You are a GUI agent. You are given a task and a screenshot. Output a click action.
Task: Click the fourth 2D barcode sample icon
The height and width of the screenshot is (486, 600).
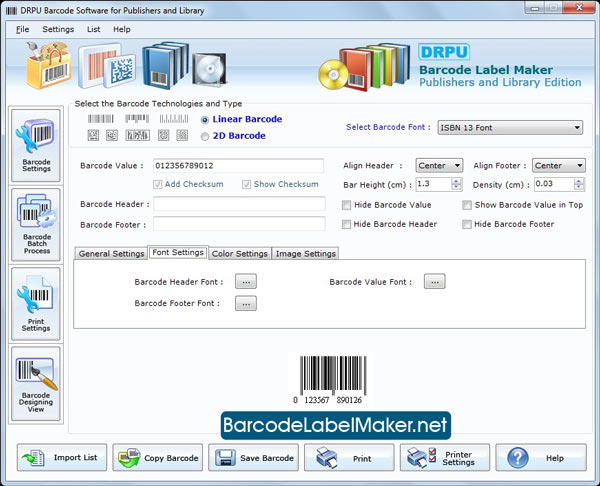(x=163, y=135)
